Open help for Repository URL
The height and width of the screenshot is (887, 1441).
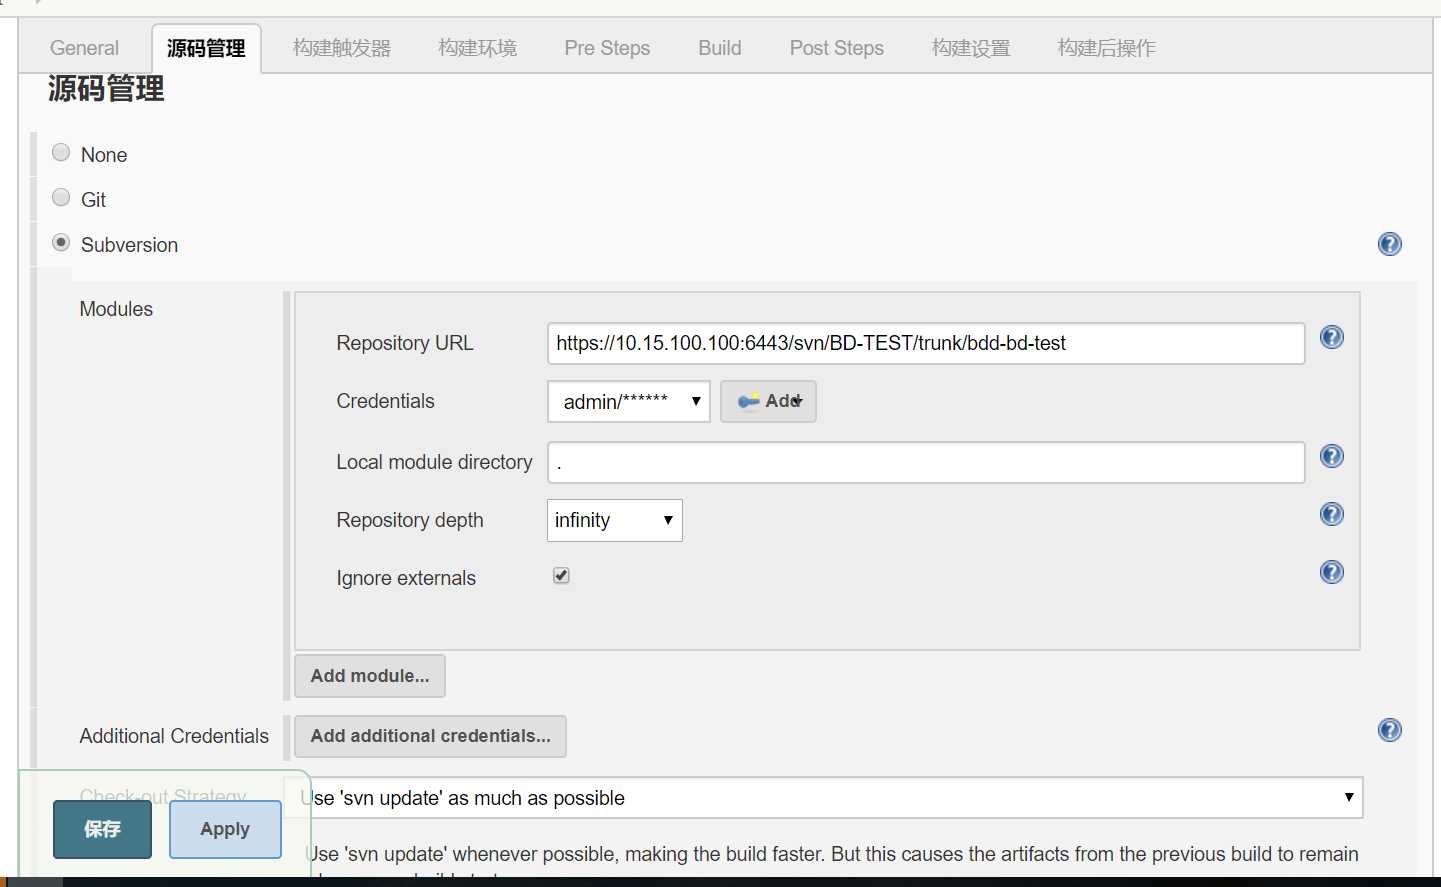[x=1331, y=337]
